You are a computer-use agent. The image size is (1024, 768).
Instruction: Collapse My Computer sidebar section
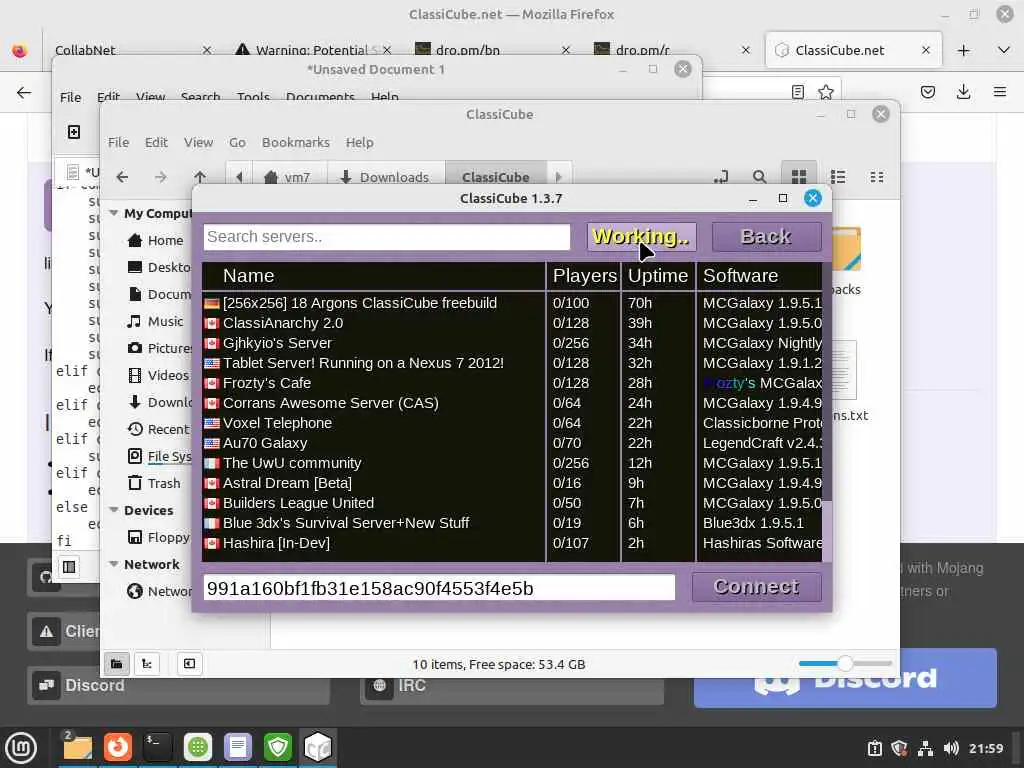(x=114, y=213)
